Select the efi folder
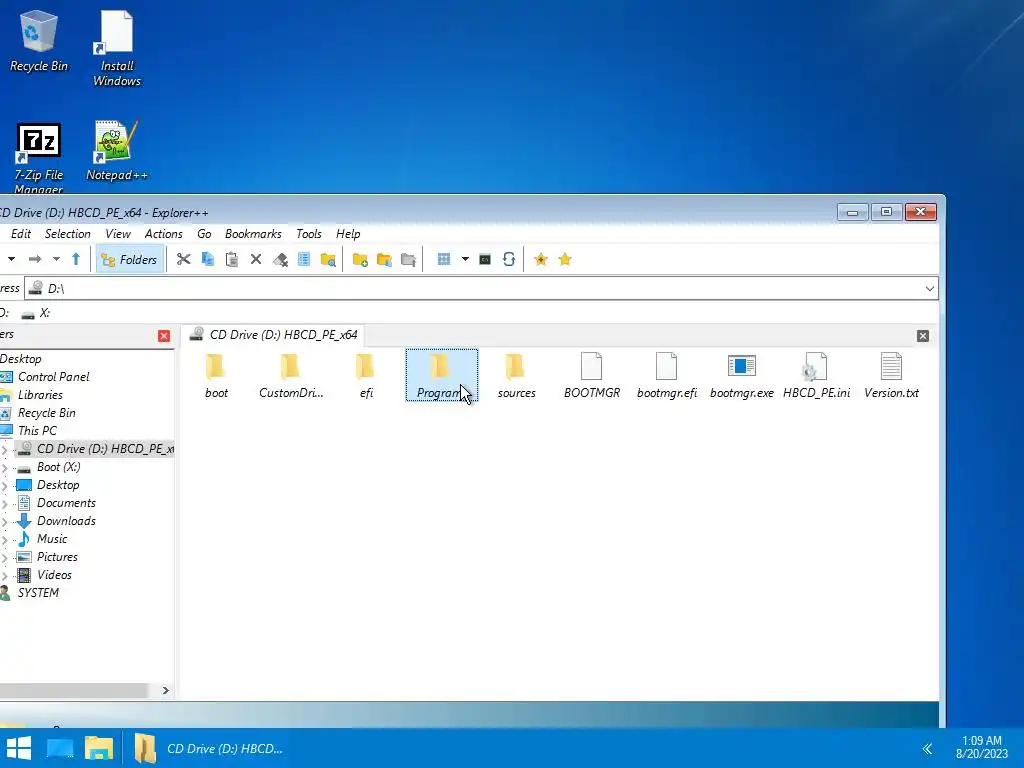1024x768 pixels. 366,376
